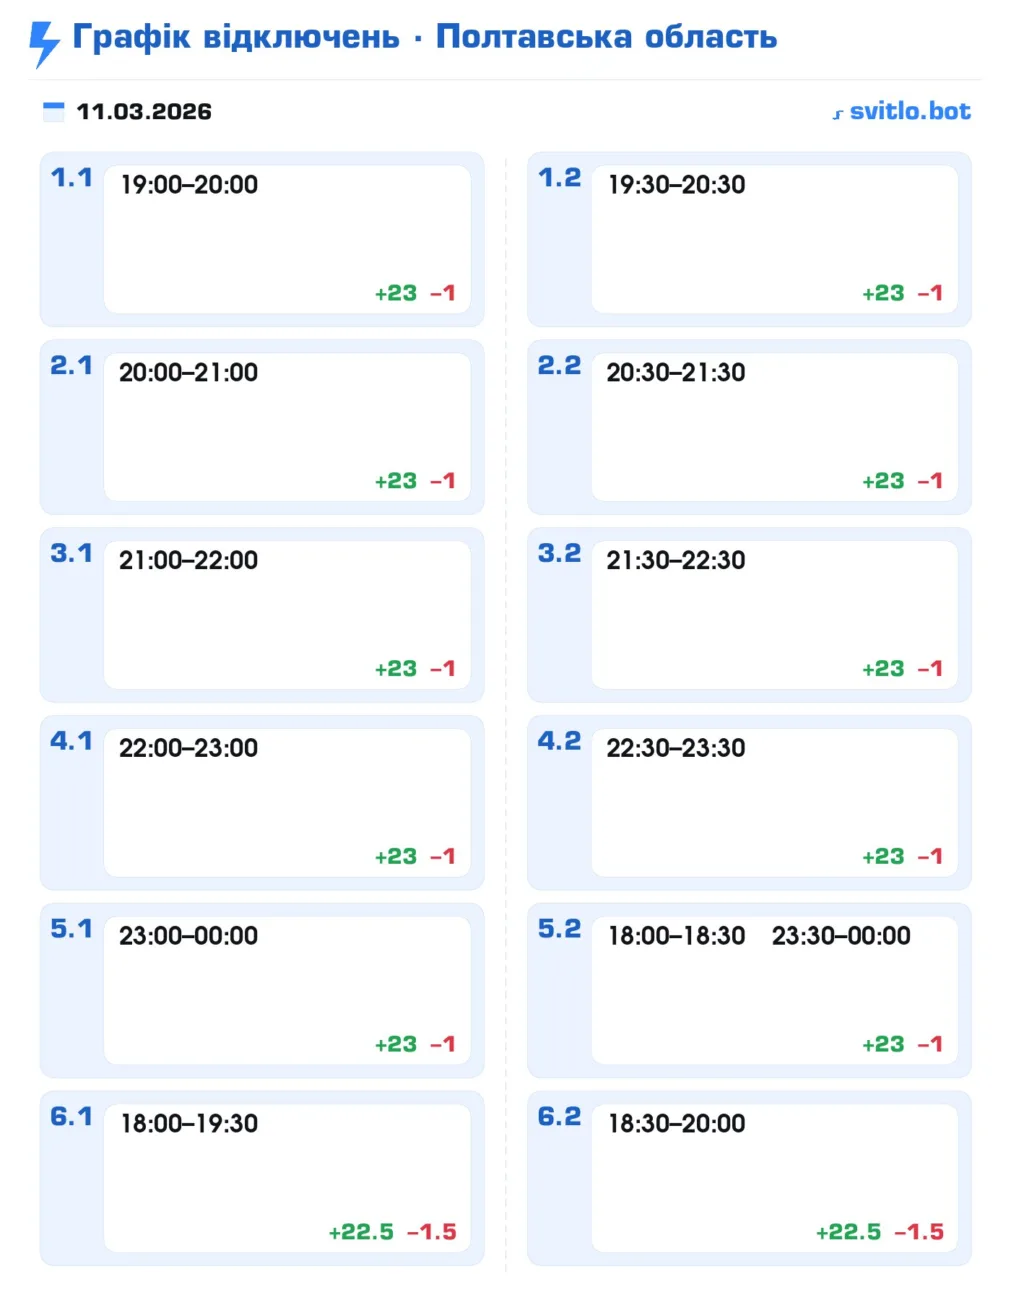This screenshot has width=1011, height=1300.
Task: Click the 18:00–19:30 slot in queue 6.1
Action: [189, 1124]
